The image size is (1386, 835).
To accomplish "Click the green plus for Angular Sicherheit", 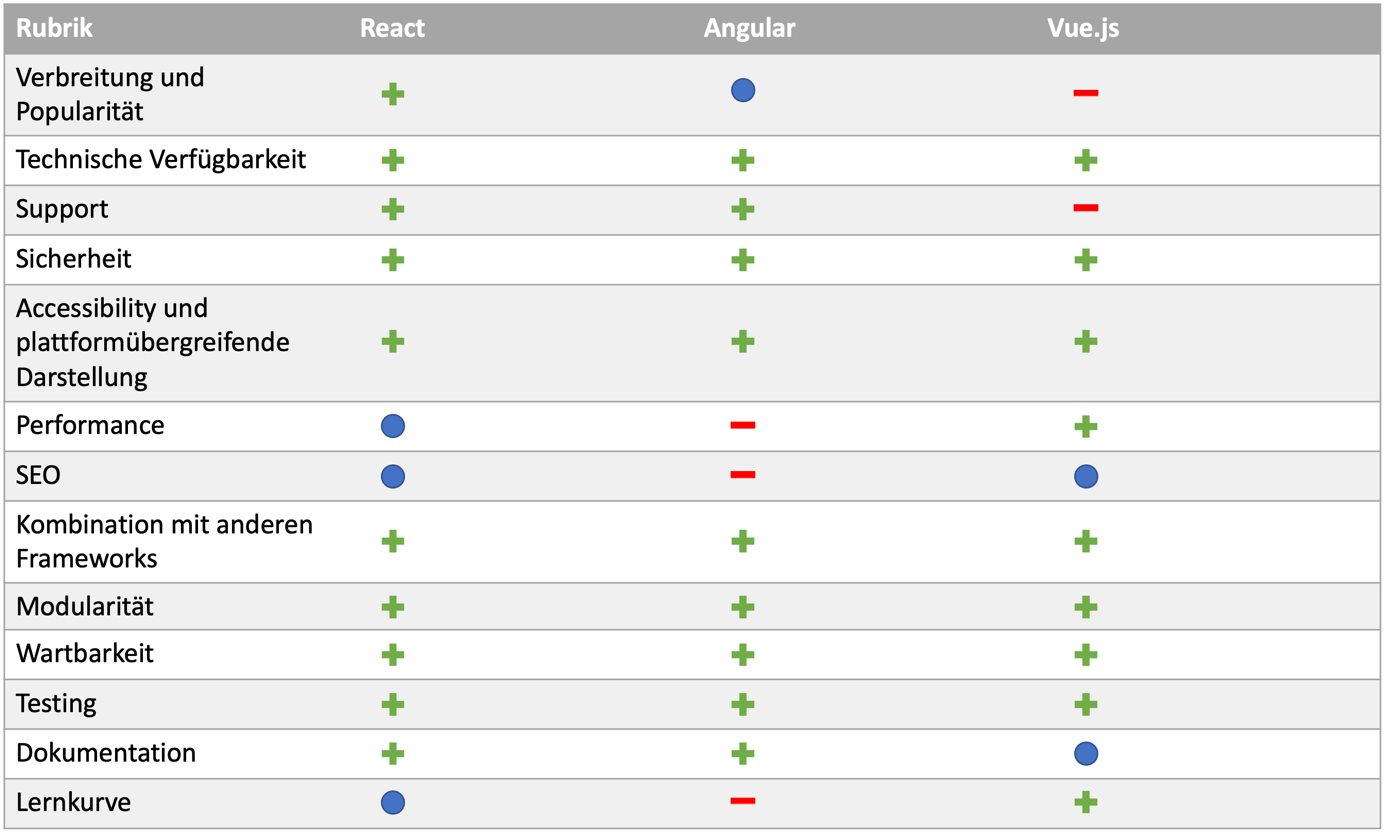I will click(743, 261).
